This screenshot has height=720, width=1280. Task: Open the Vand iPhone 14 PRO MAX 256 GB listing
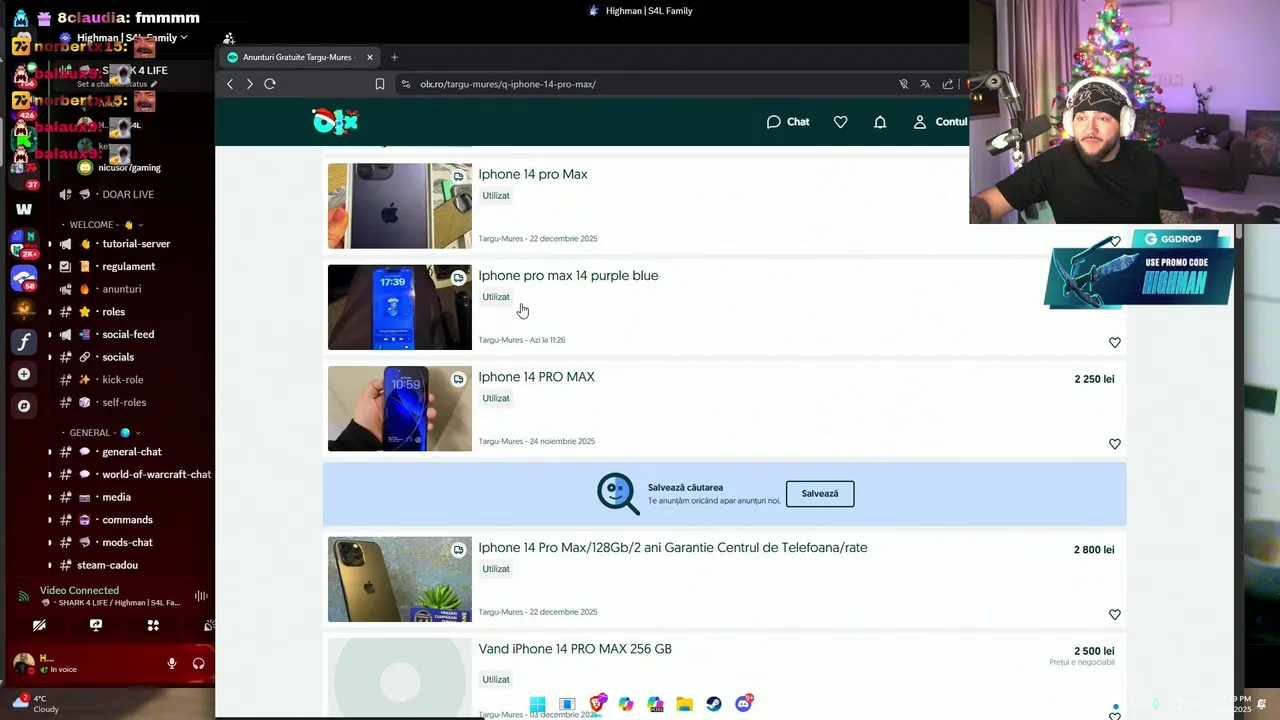tap(575, 649)
